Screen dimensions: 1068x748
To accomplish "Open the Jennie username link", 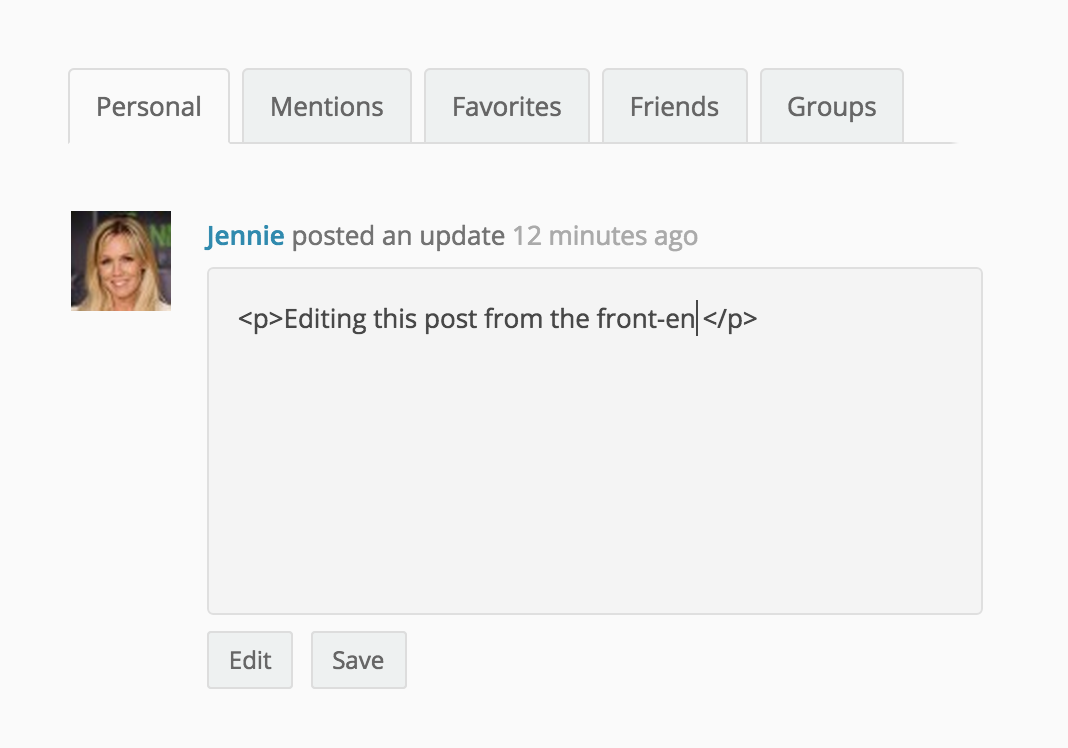I will point(245,236).
